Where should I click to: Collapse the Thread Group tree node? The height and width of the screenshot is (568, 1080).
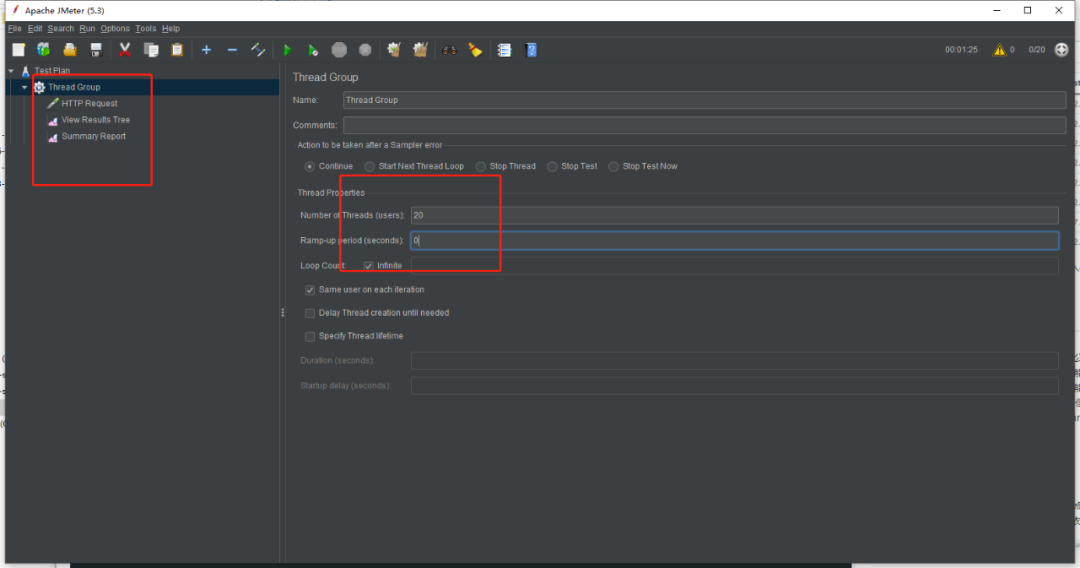(25, 87)
